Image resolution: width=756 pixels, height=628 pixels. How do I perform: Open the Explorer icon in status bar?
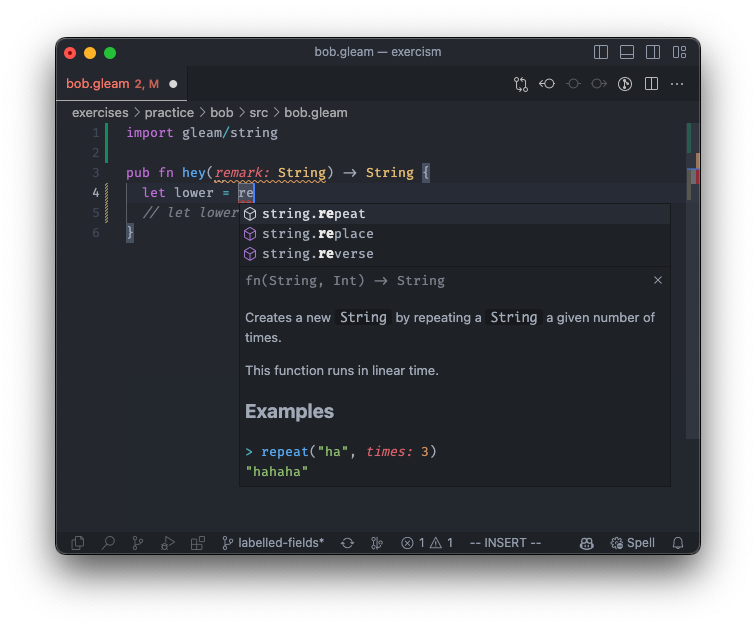pyautogui.click(x=78, y=543)
